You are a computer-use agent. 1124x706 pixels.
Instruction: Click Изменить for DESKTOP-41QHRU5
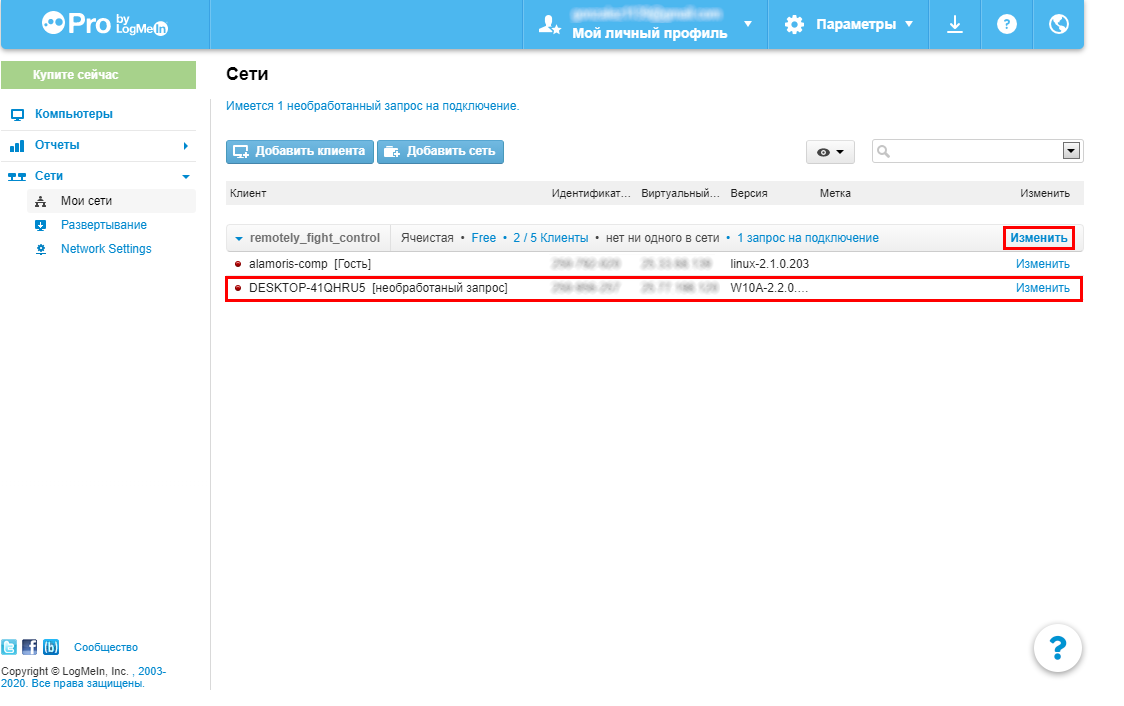click(1042, 288)
